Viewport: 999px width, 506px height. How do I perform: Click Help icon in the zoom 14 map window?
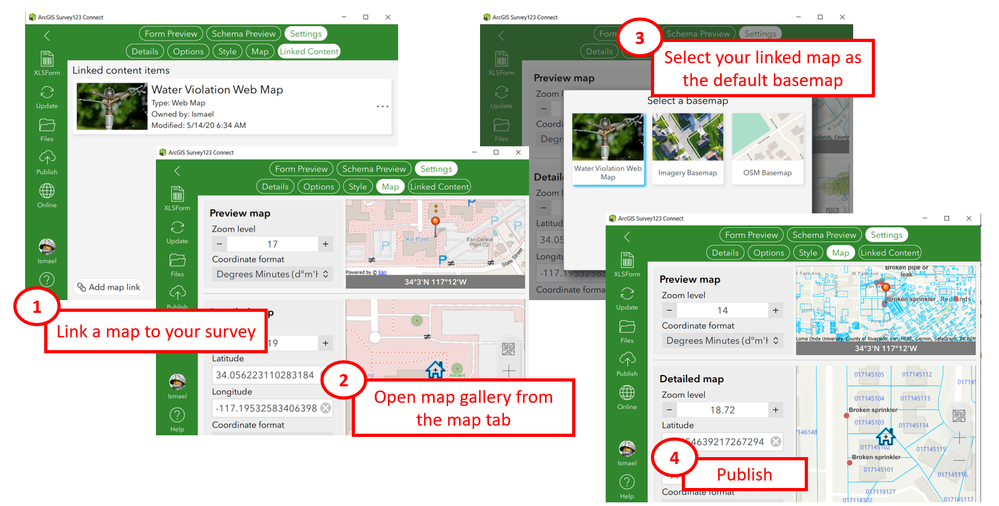627,482
